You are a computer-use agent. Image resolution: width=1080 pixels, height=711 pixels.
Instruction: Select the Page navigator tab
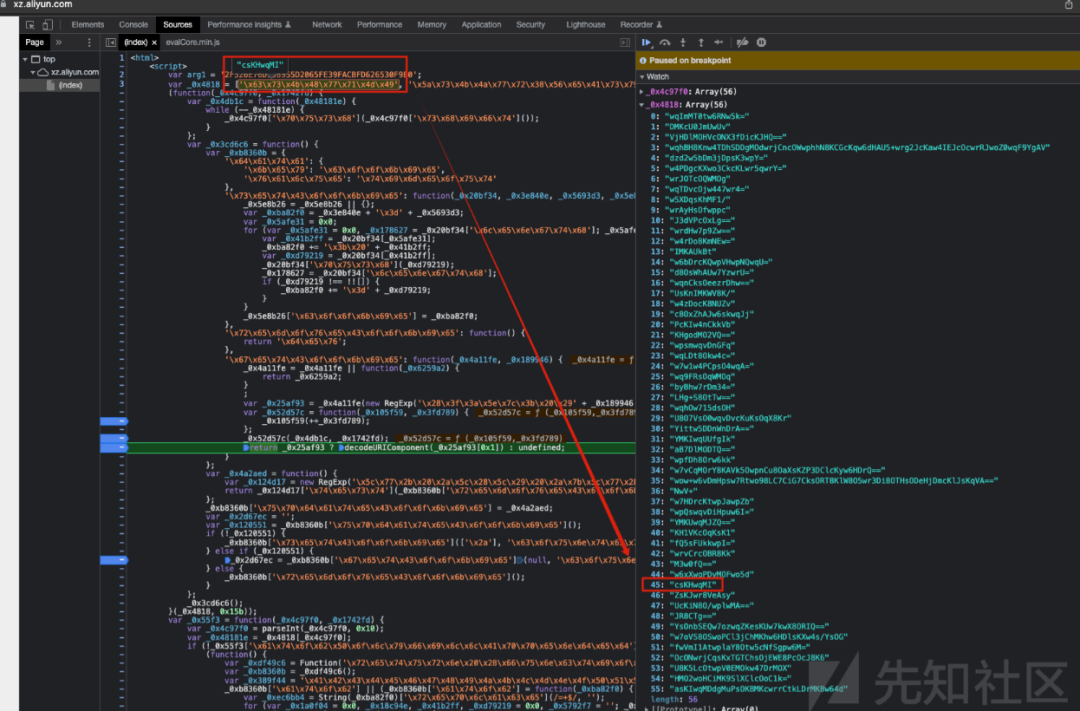[x=34, y=42]
